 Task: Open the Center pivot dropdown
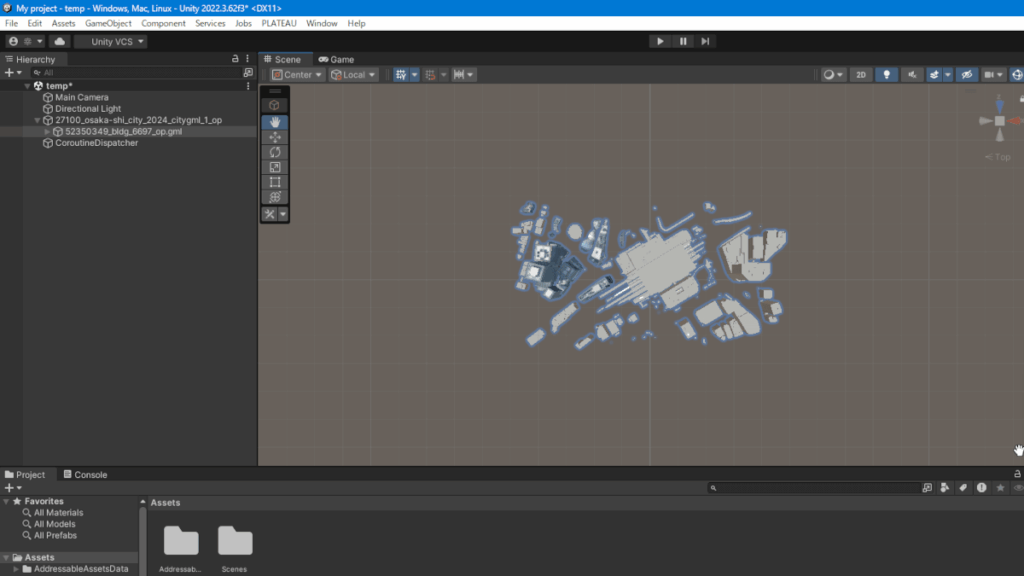click(297, 75)
